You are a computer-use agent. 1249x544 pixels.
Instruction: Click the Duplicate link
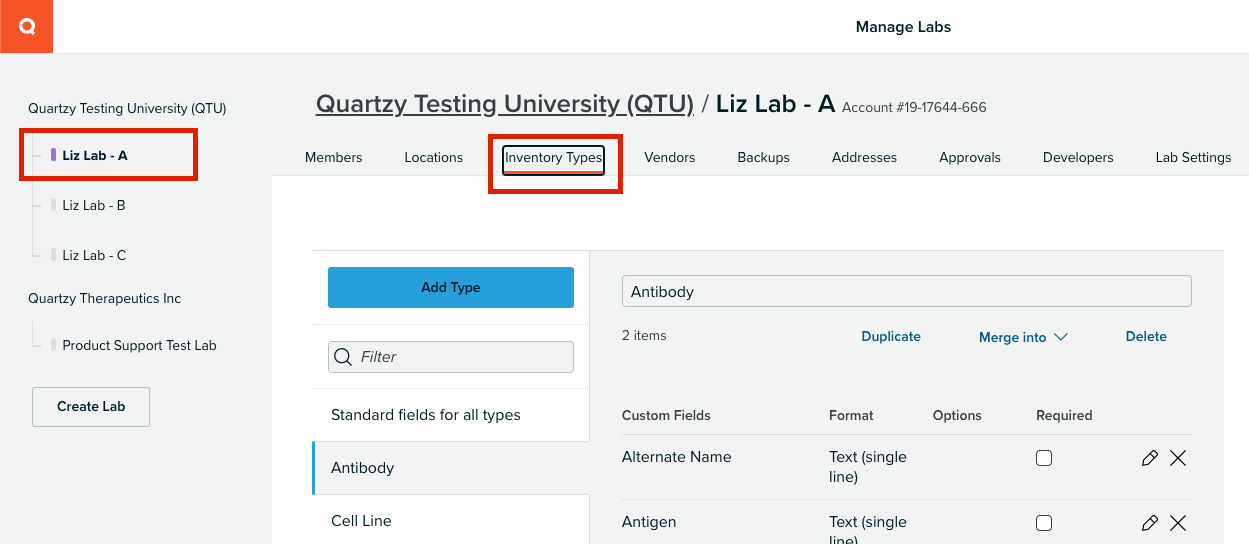pos(891,336)
